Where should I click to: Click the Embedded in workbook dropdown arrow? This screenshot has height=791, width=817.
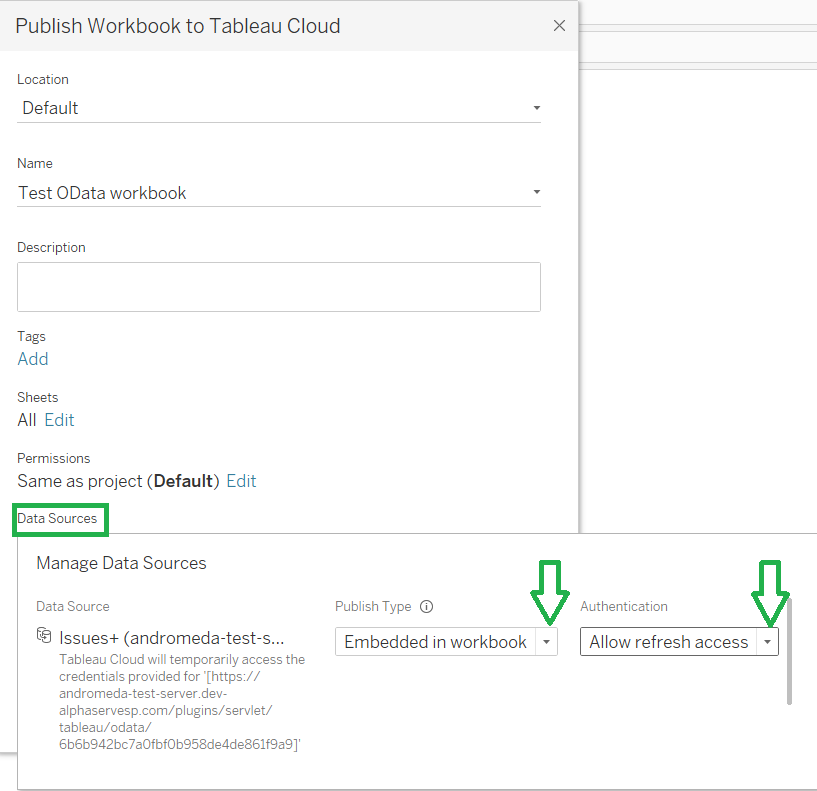pos(546,641)
